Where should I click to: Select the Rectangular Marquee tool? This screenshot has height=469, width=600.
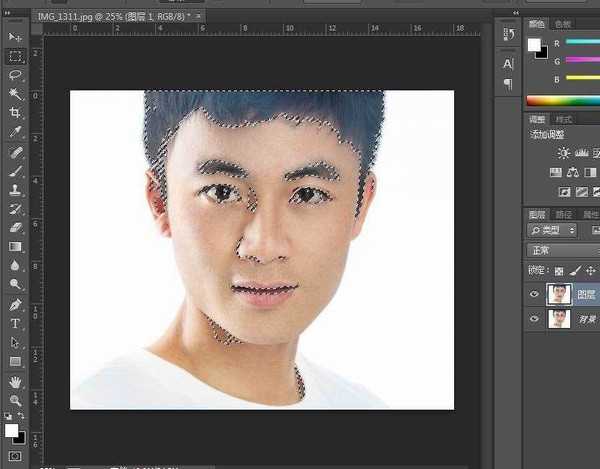click(15, 56)
